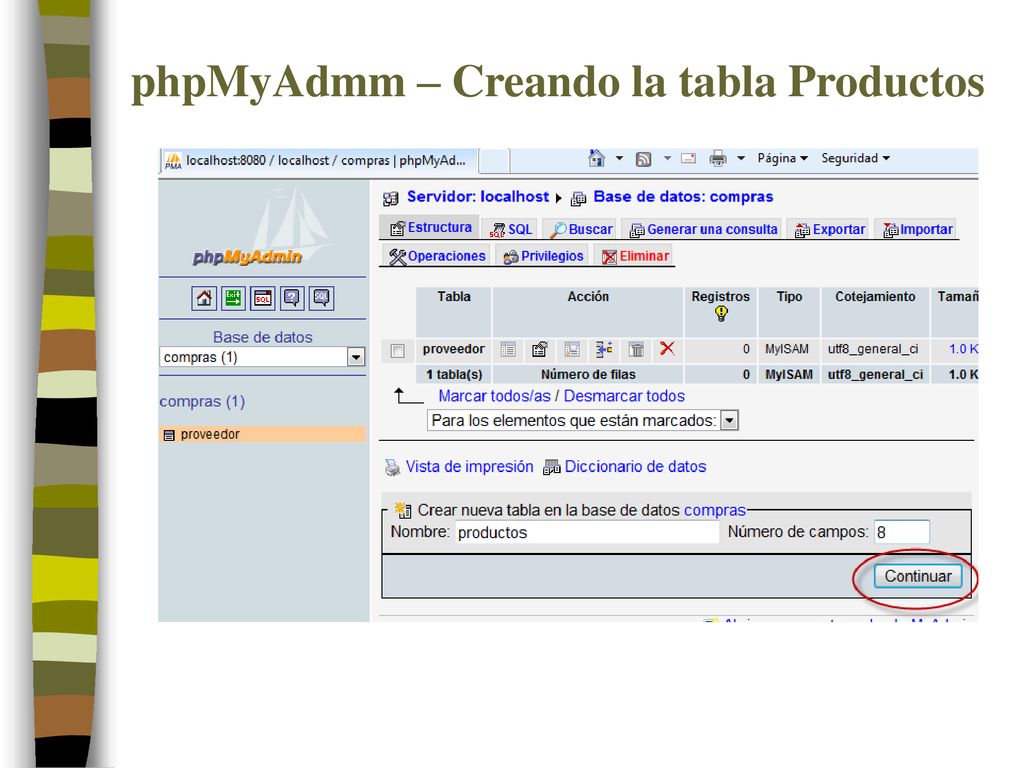
Task: Click the printer icon next to Vista de impresión
Action: coord(392,467)
